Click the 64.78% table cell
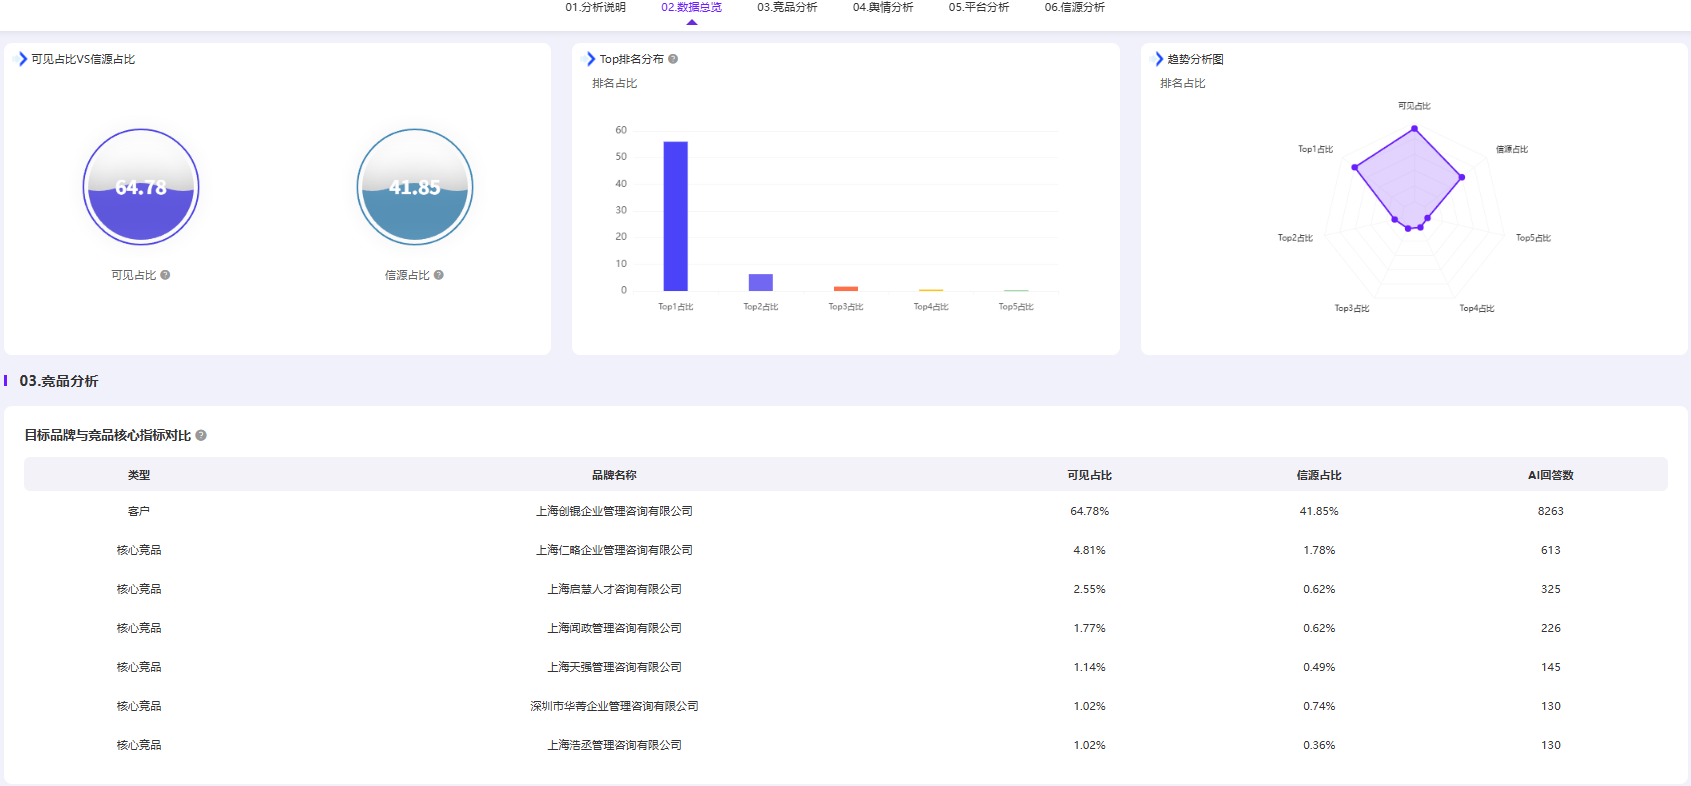The height and width of the screenshot is (786, 1691). click(x=1090, y=511)
